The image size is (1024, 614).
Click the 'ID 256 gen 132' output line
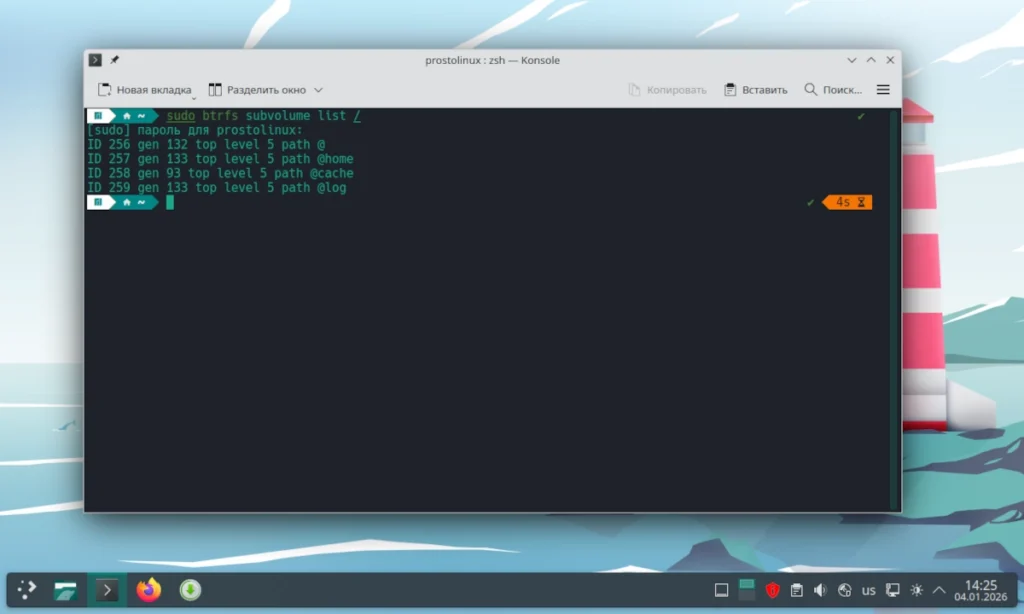206,144
